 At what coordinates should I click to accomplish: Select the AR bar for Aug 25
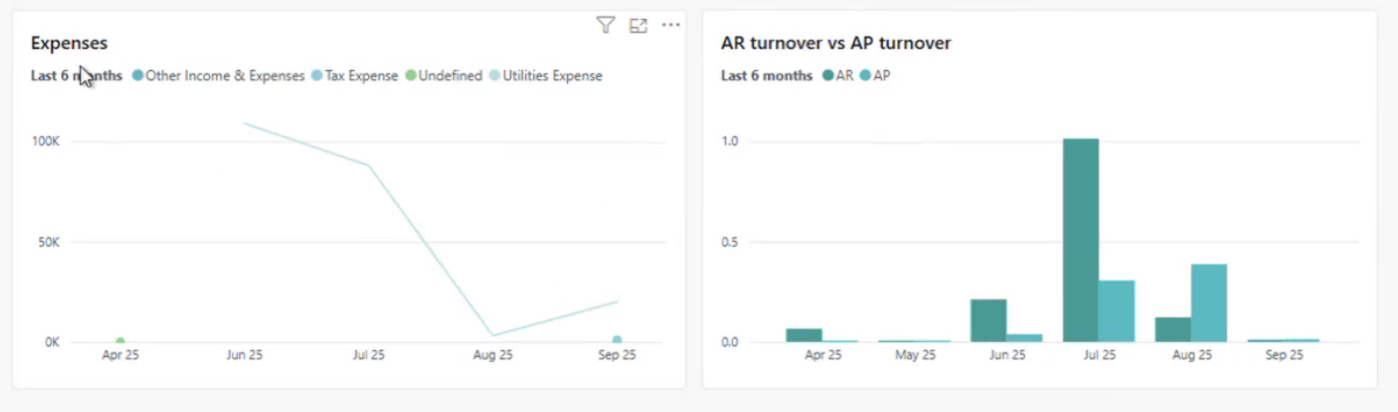[x=1172, y=330]
